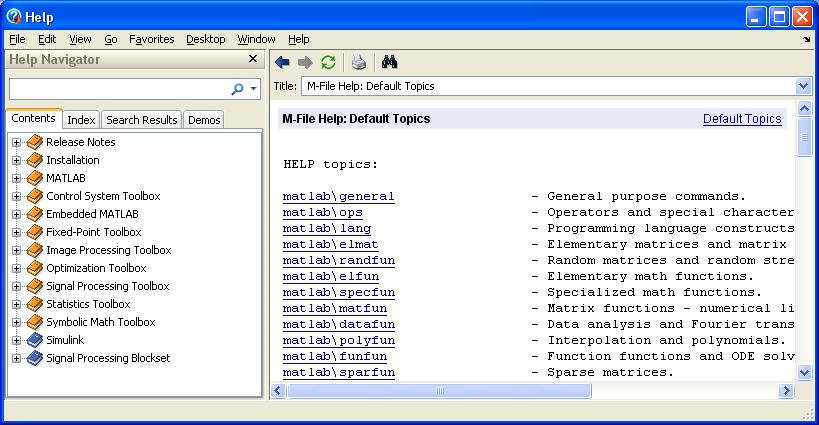Click the Release Notes book icon
The height and width of the screenshot is (425, 819).
tap(34, 142)
